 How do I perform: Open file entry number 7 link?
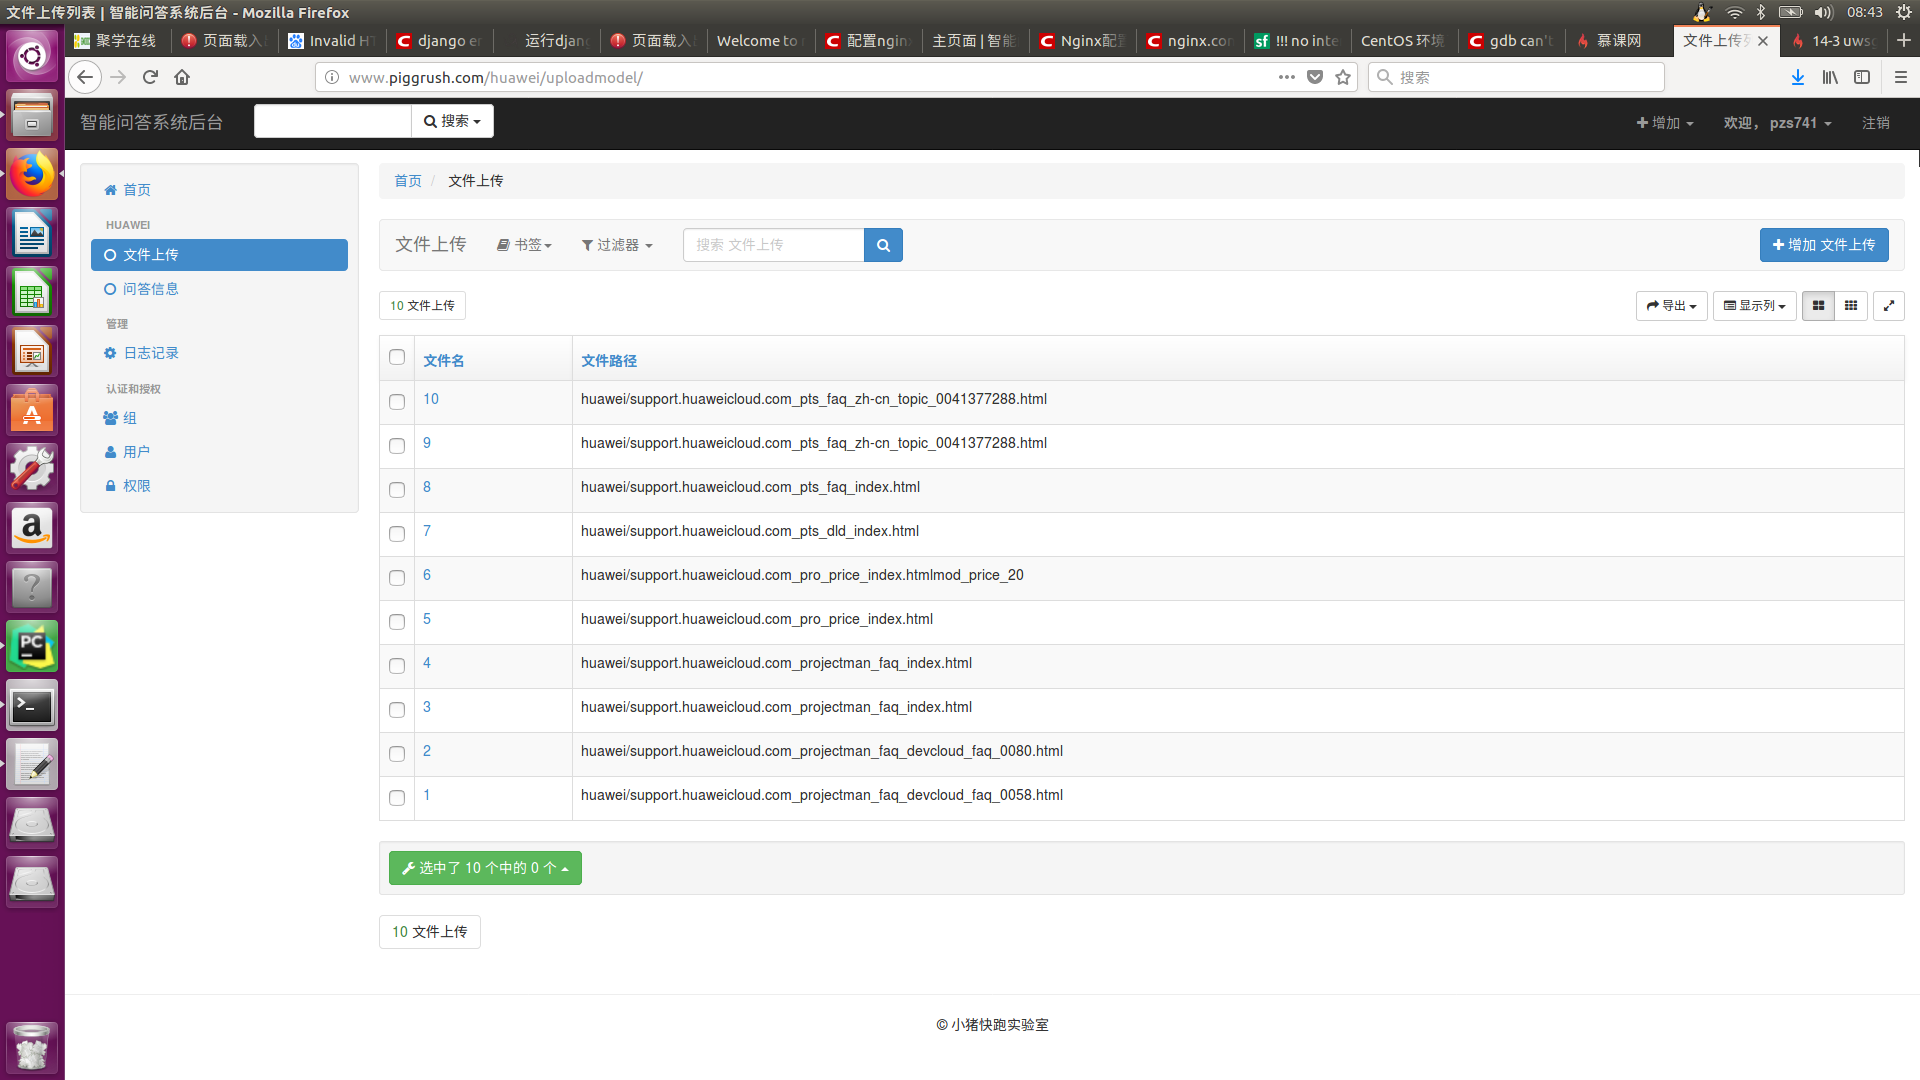point(427,531)
